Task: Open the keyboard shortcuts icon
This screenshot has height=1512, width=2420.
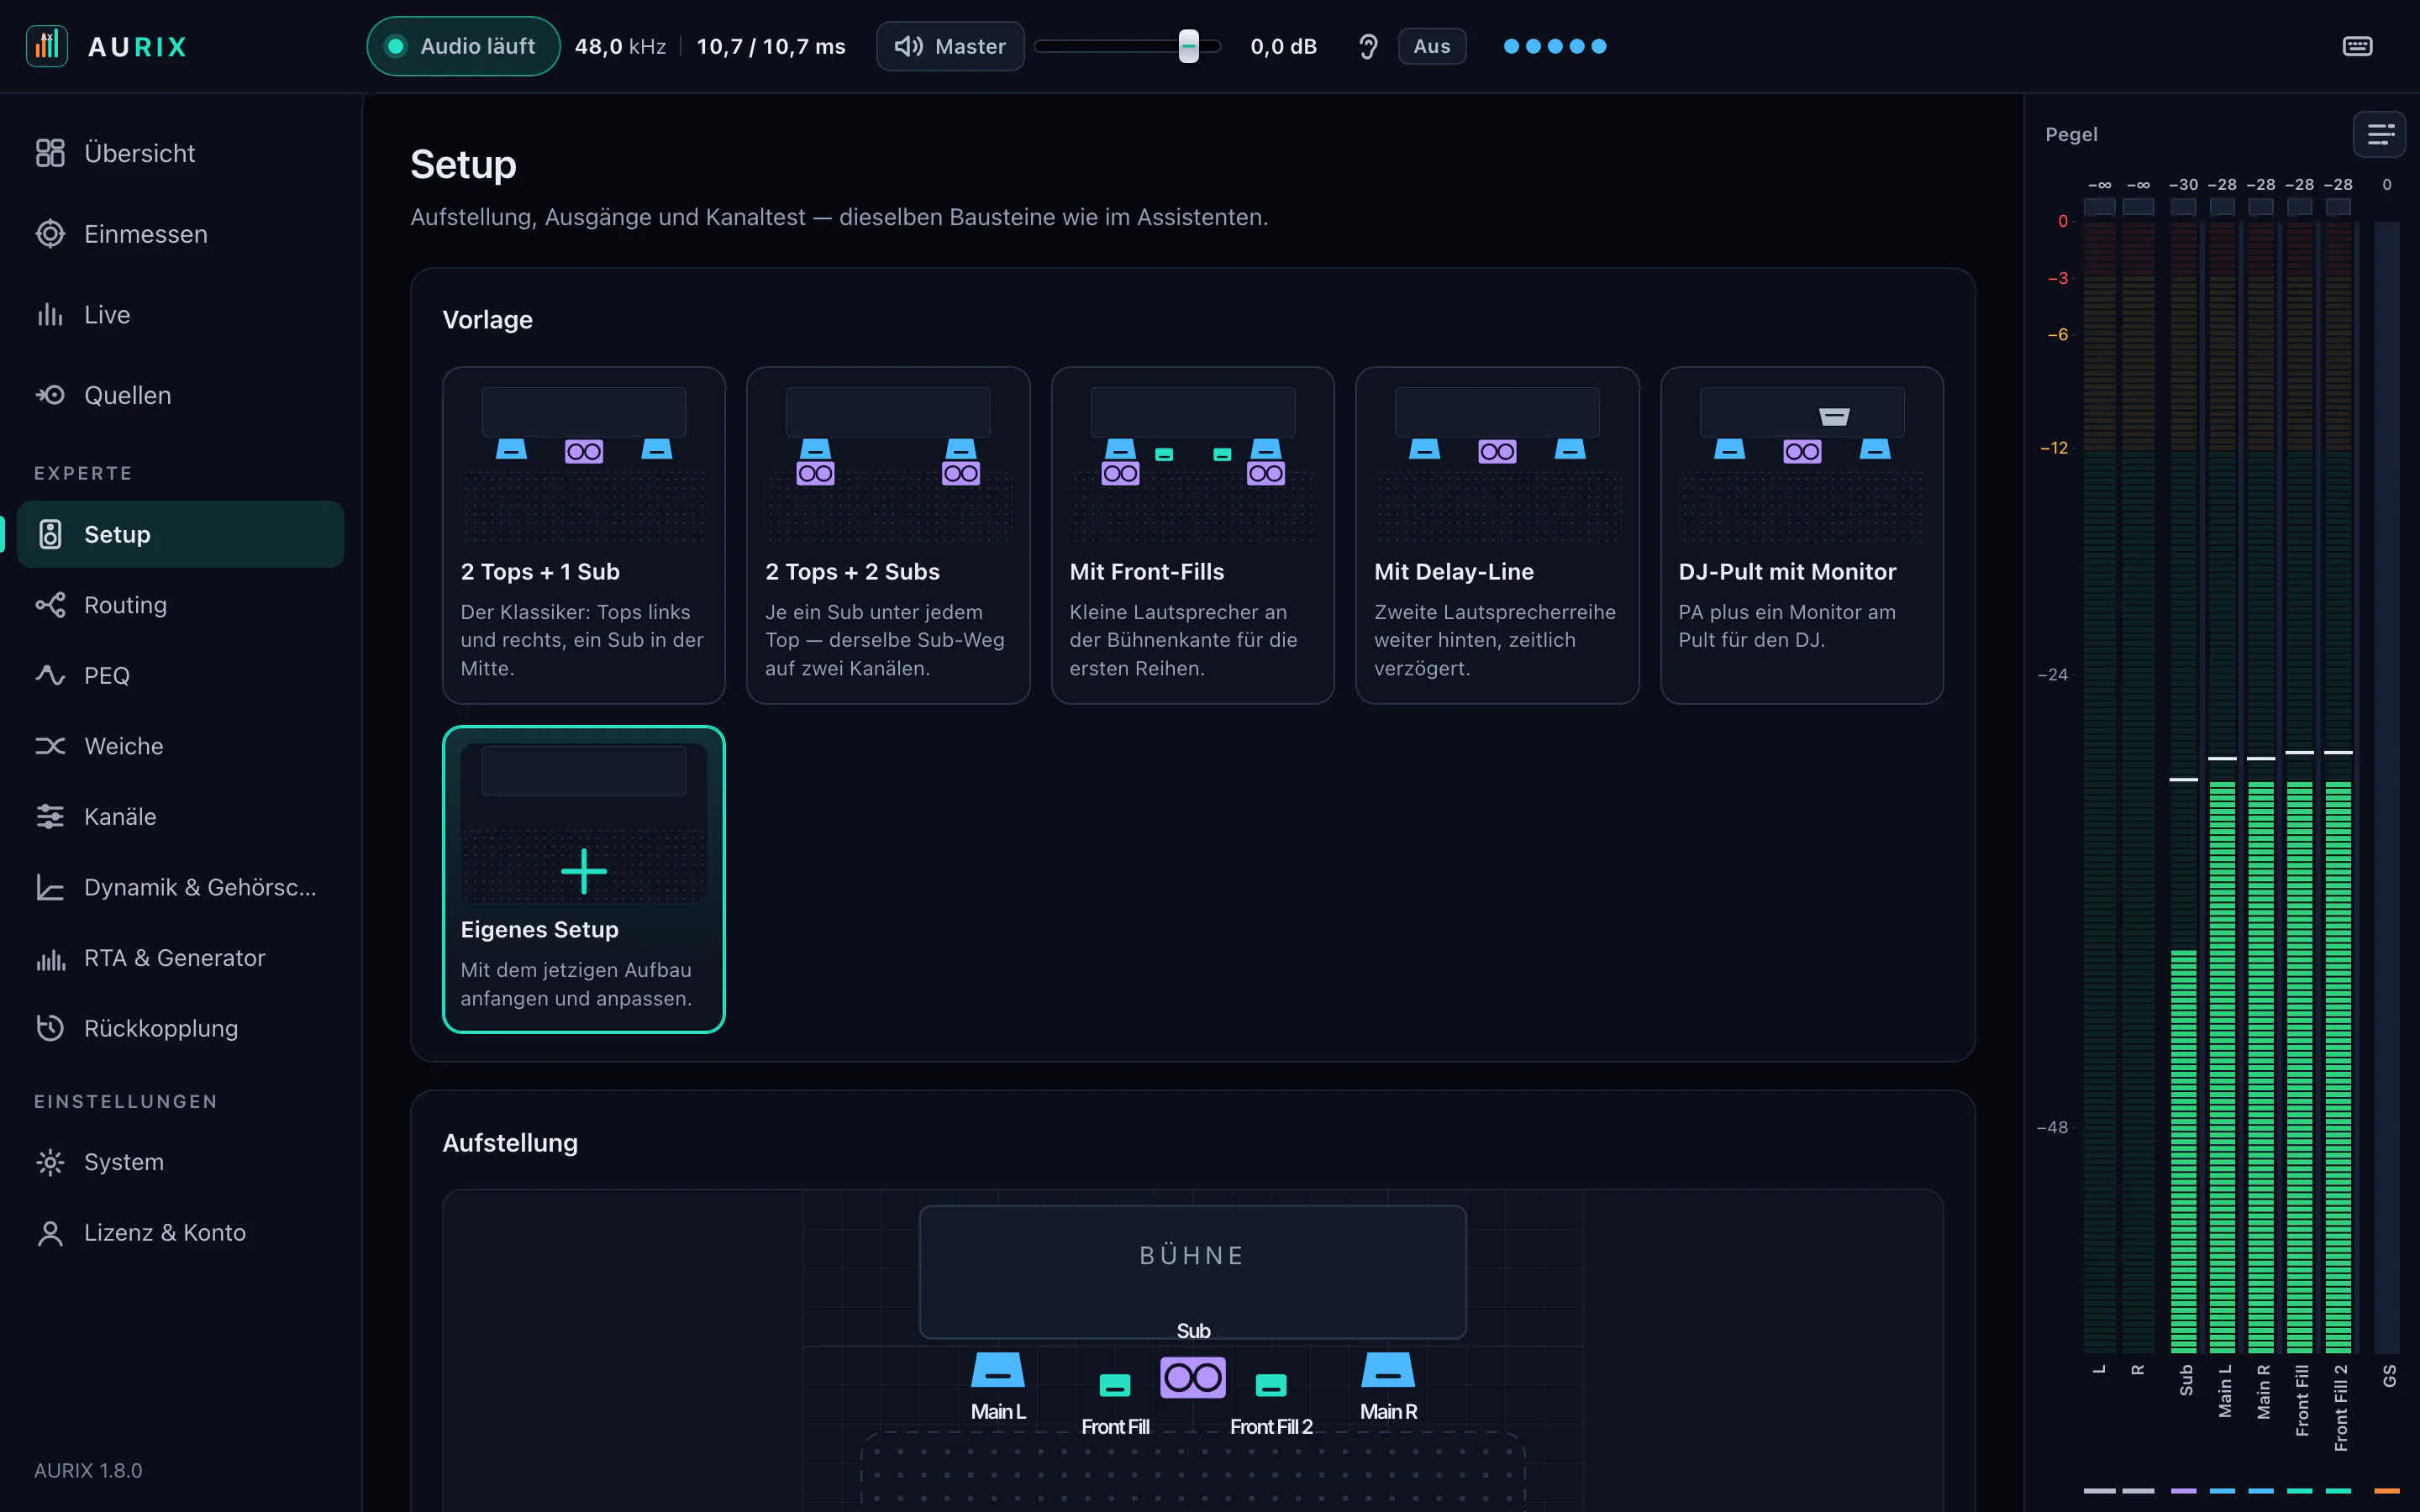Action: [2357, 46]
